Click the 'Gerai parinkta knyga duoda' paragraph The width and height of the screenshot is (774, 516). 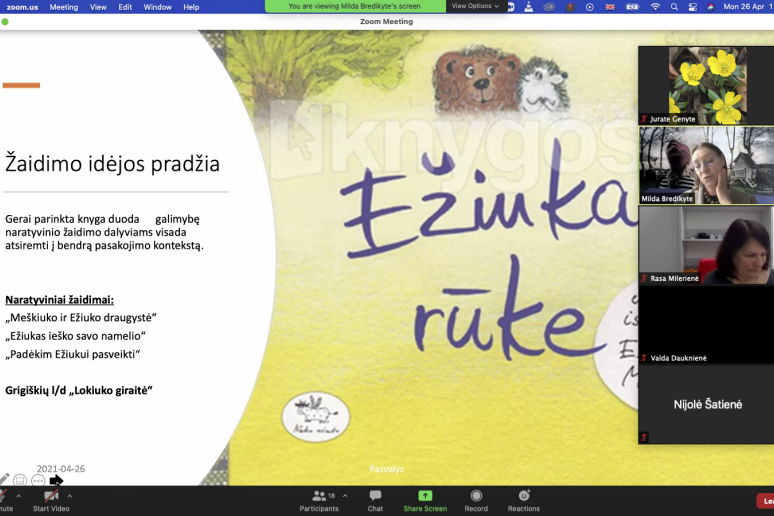[x=104, y=232]
